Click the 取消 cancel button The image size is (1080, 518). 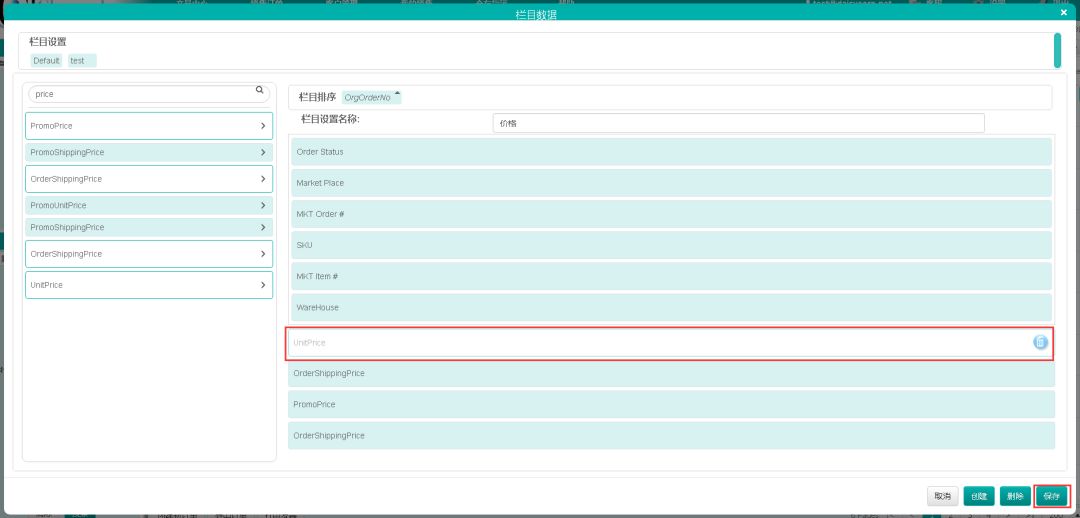[x=942, y=496]
